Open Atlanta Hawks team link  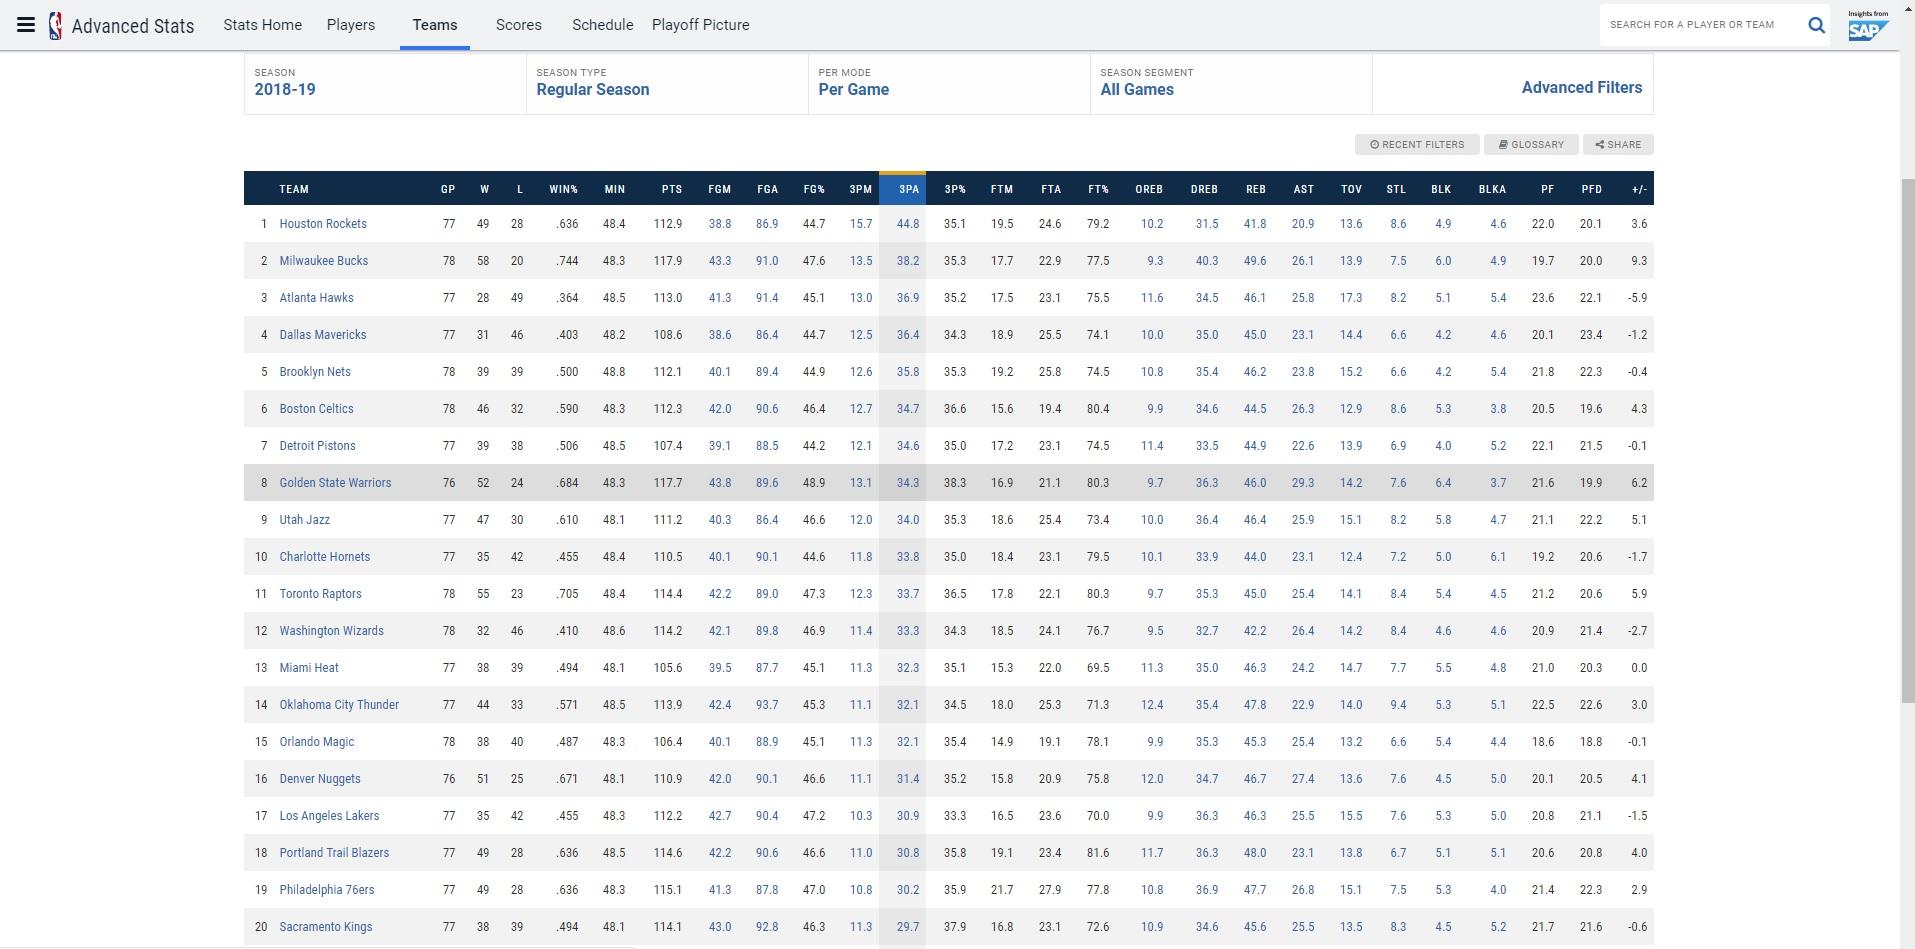pos(316,298)
